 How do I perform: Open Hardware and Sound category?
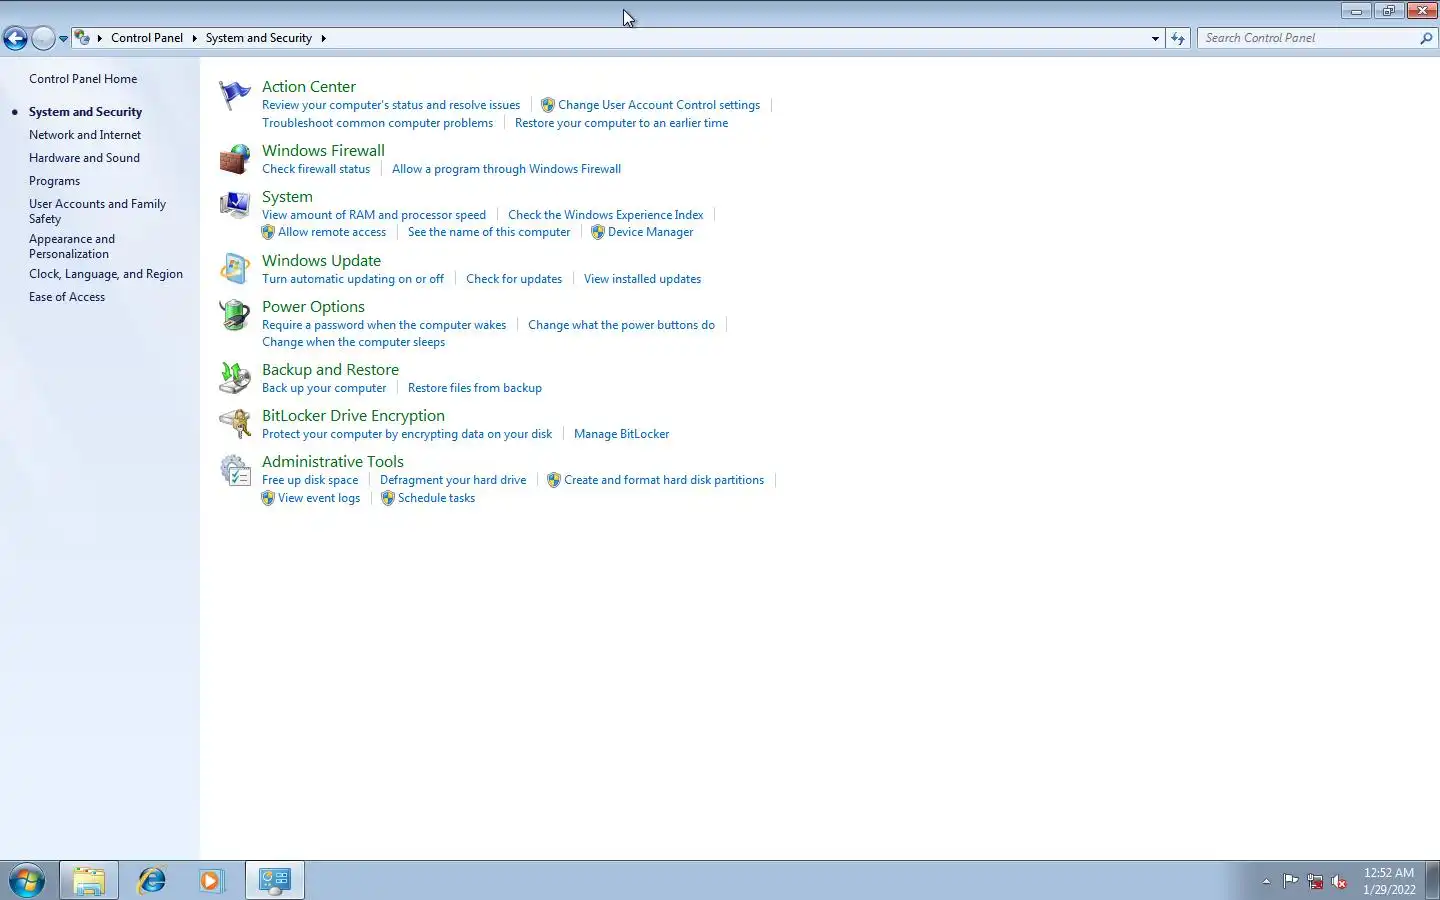click(x=84, y=158)
